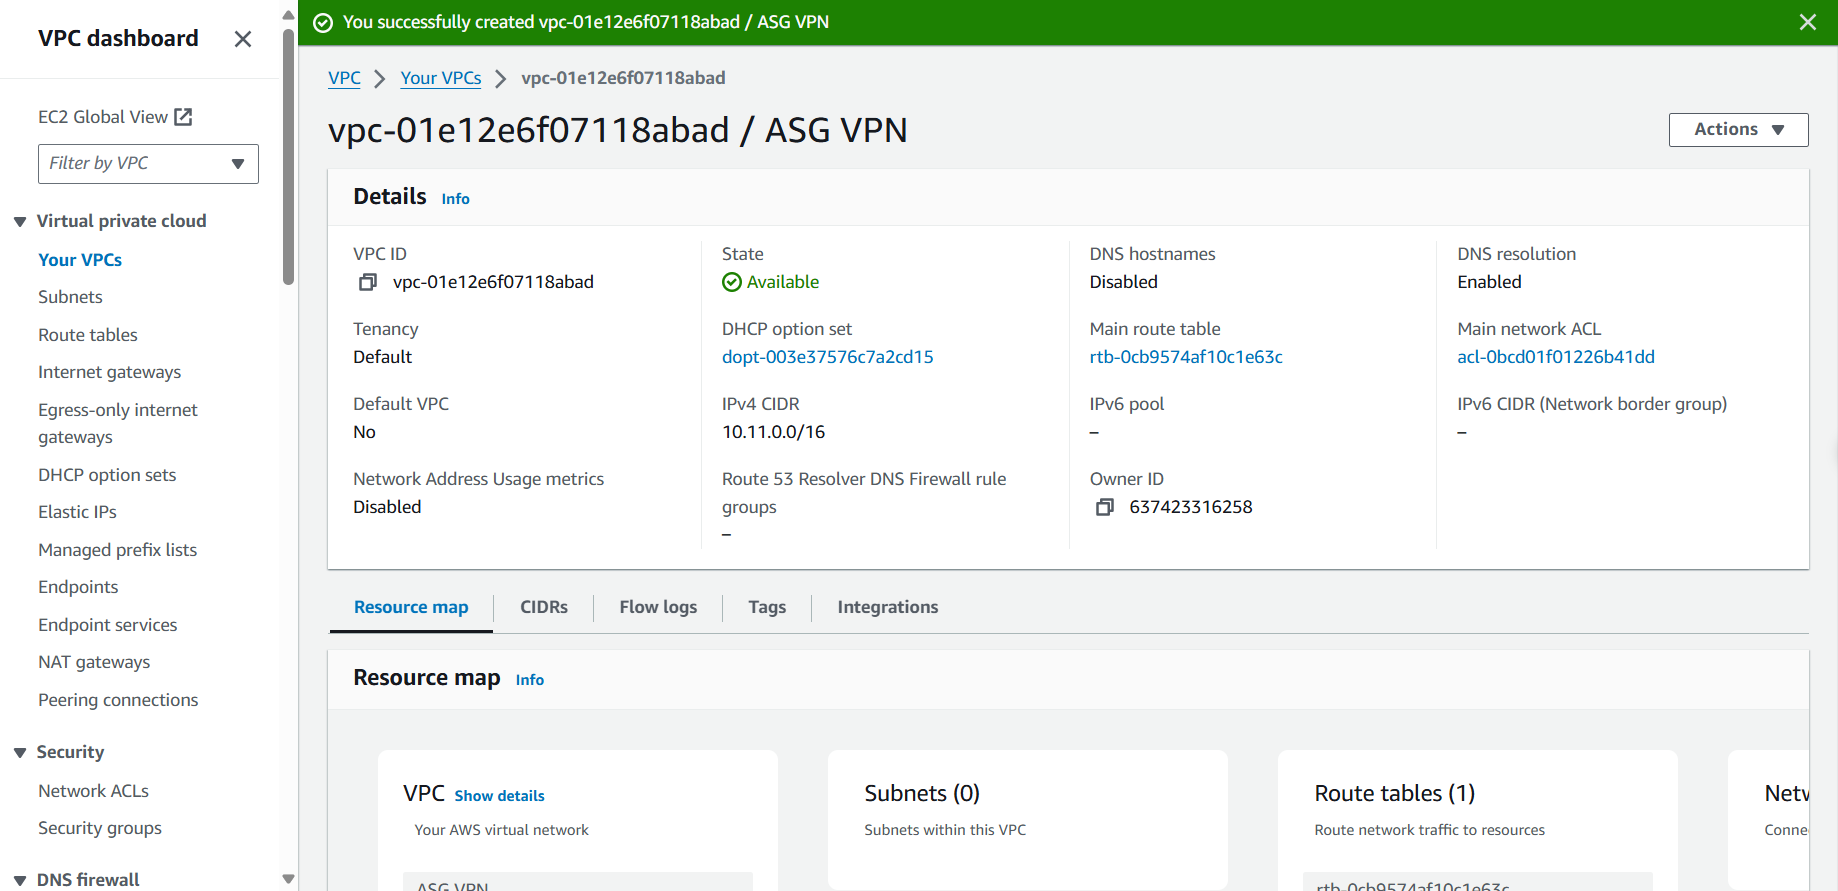This screenshot has width=1838, height=891.
Task: Open the Flow logs tab
Action: [658, 607]
